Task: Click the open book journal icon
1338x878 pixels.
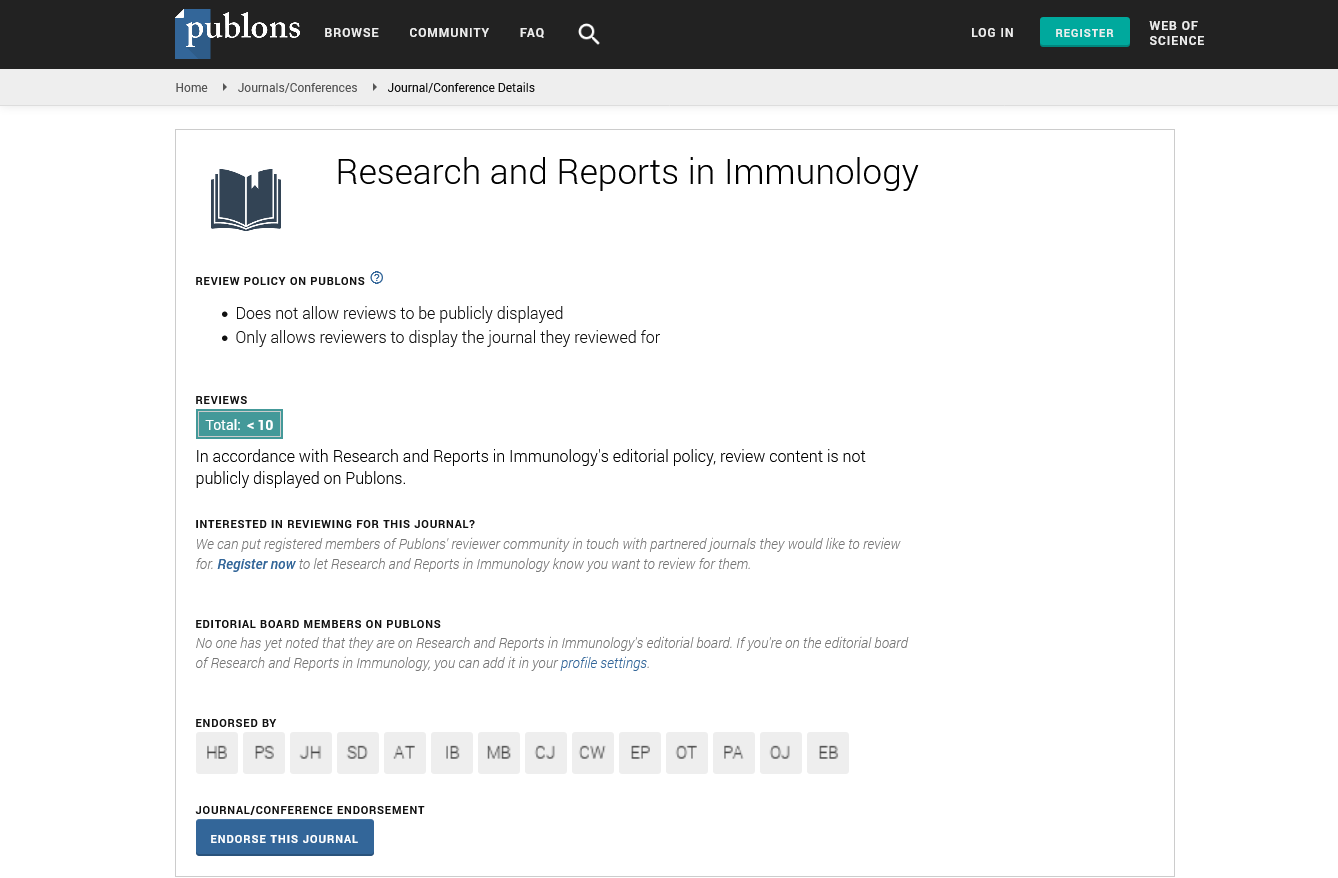Action: pos(246,199)
